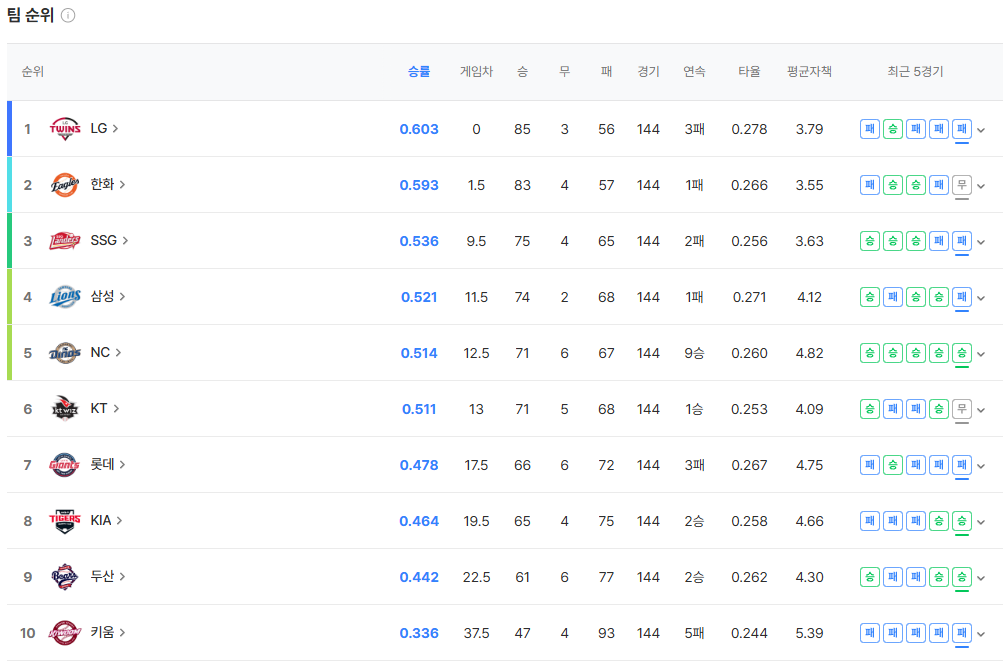Expand recent games details for 롯데
The image size is (1003, 662).
pos(981,466)
